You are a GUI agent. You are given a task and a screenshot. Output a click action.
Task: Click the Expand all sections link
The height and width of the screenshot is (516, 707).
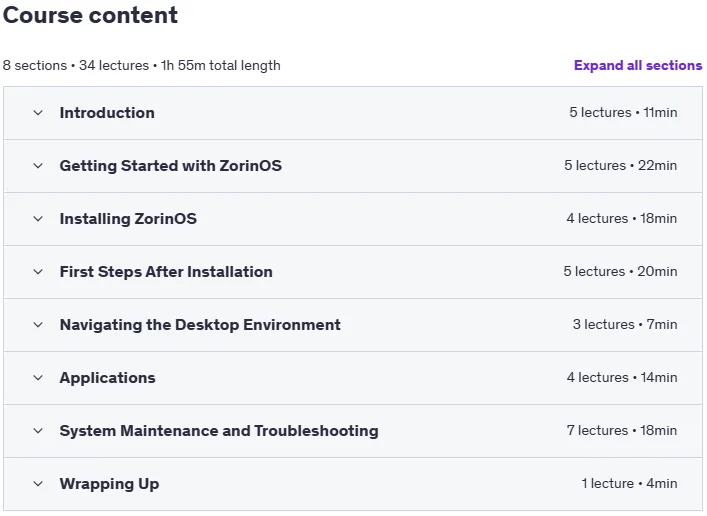point(638,65)
